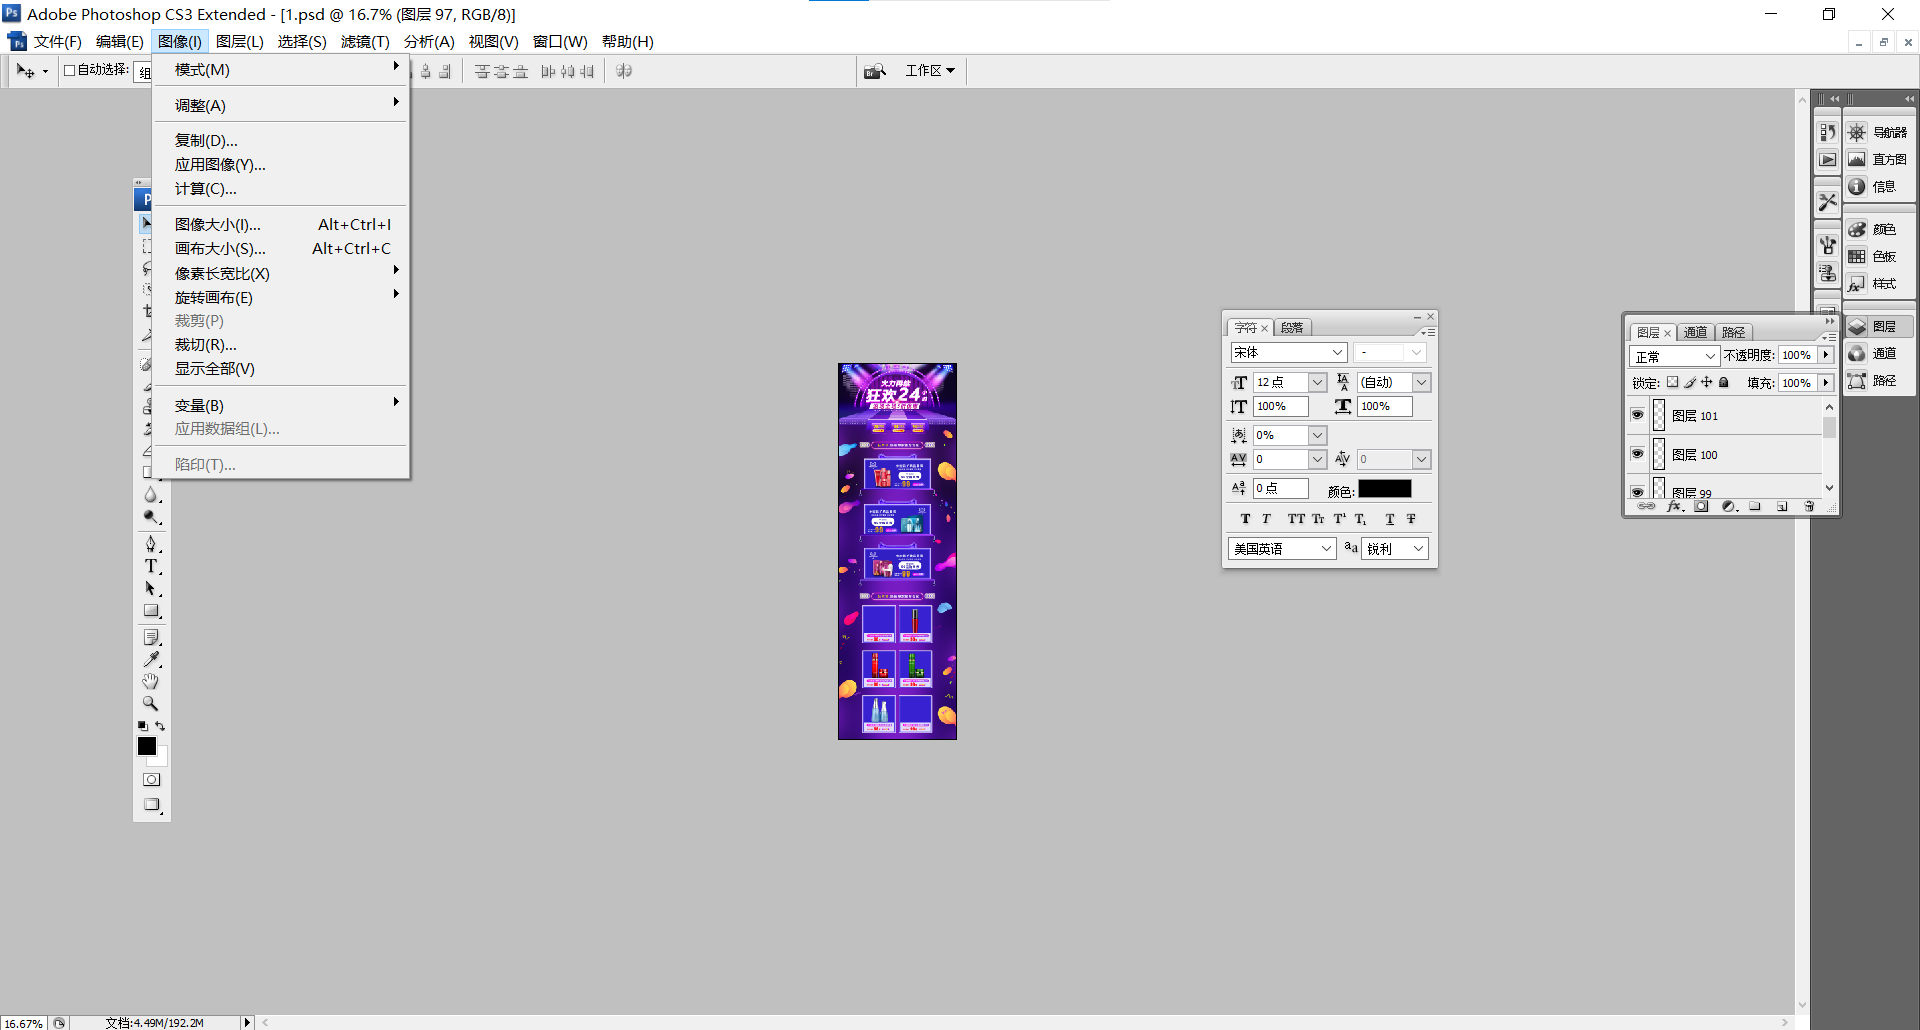Open the Navigator (导航器) panel
The height and width of the screenshot is (1030, 1920).
point(1879,132)
